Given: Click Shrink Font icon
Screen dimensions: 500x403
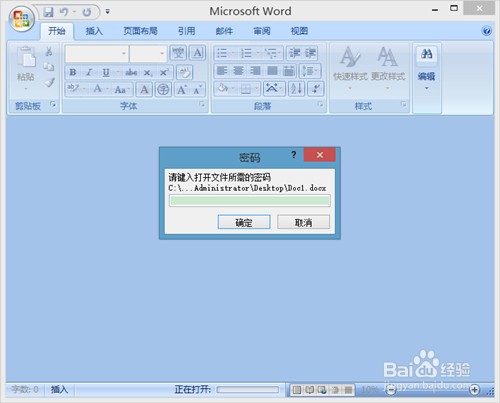Looking at the screenshot, I should 198,89.
